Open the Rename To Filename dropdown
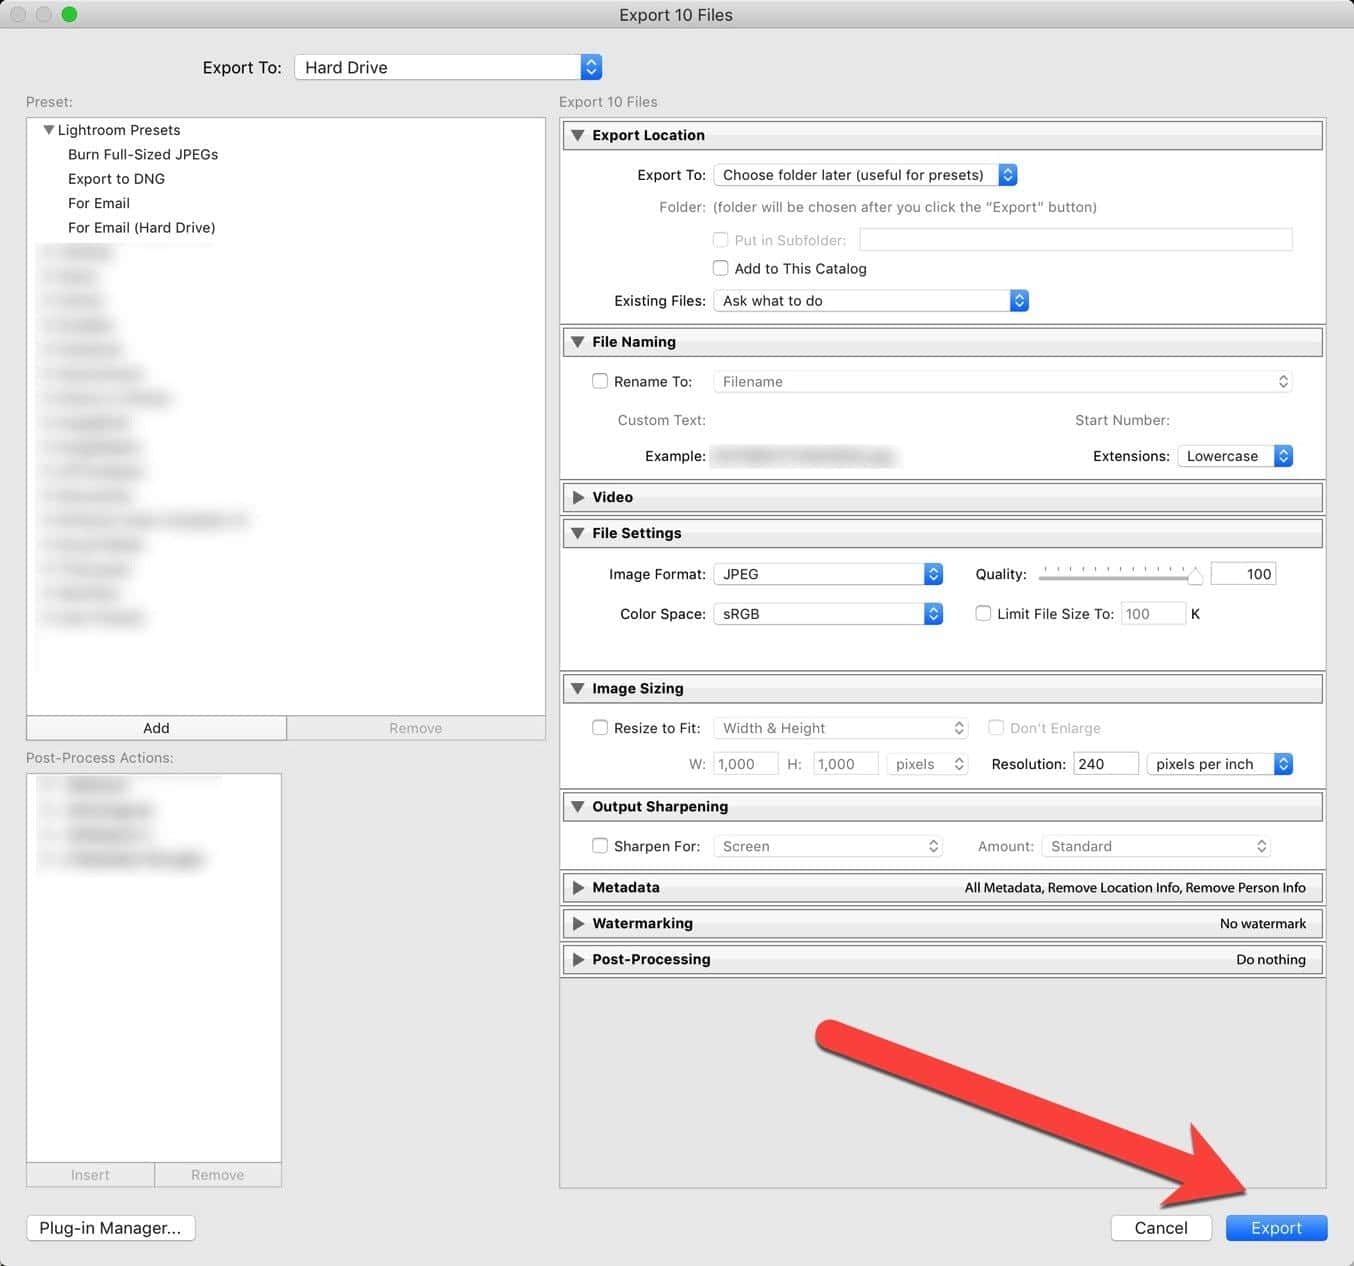This screenshot has width=1354, height=1266. [x=1003, y=382]
